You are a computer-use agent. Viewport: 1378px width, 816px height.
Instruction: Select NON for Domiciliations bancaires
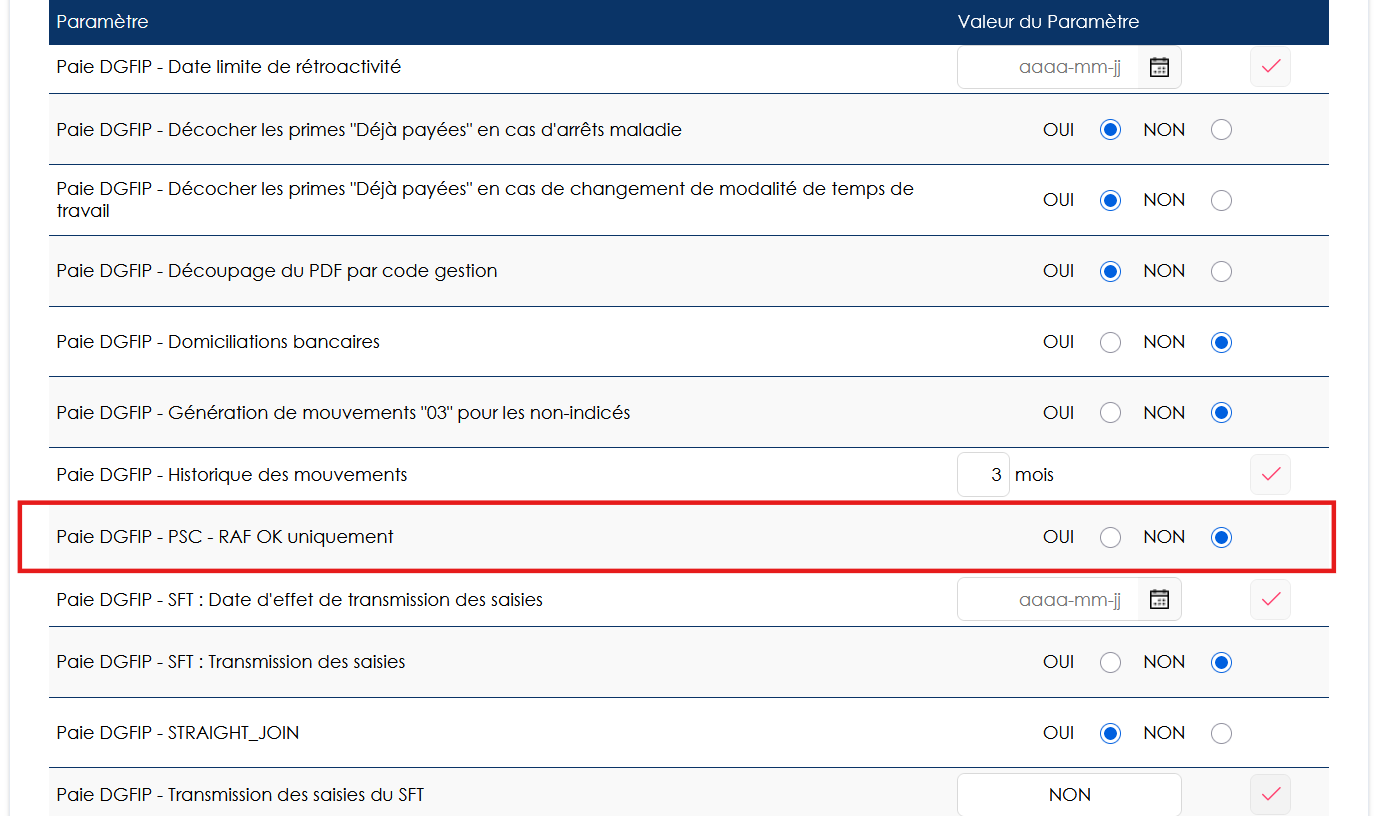point(1221,343)
